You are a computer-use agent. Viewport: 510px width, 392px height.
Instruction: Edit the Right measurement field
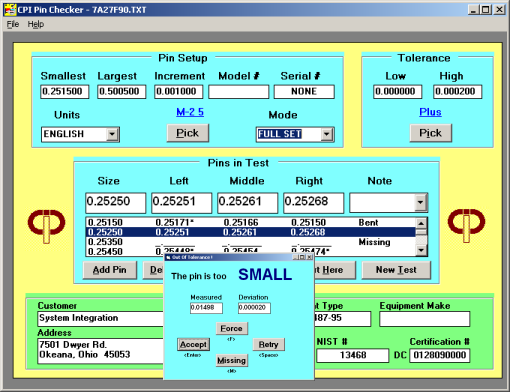(314, 203)
